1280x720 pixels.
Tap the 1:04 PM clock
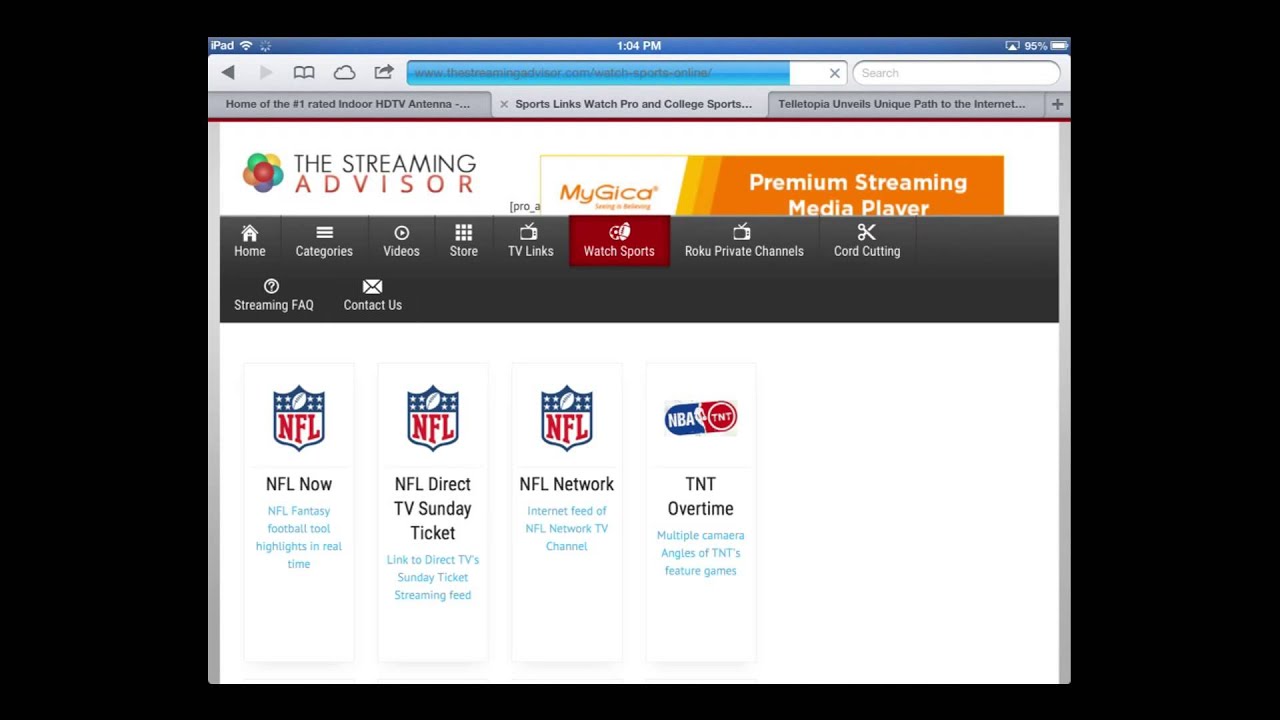point(639,46)
